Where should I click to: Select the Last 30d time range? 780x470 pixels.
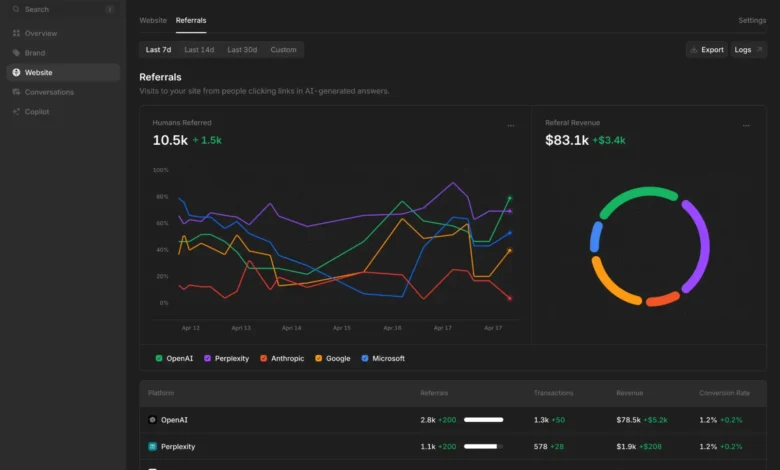pyautogui.click(x=242, y=49)
